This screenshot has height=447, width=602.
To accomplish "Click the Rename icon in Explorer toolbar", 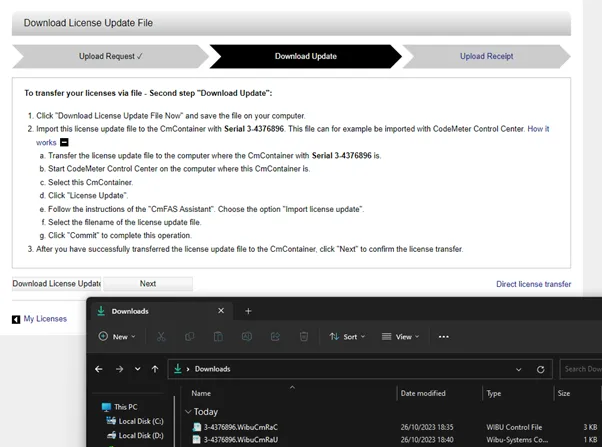I will pyautogui.click(x=246, y=337).
